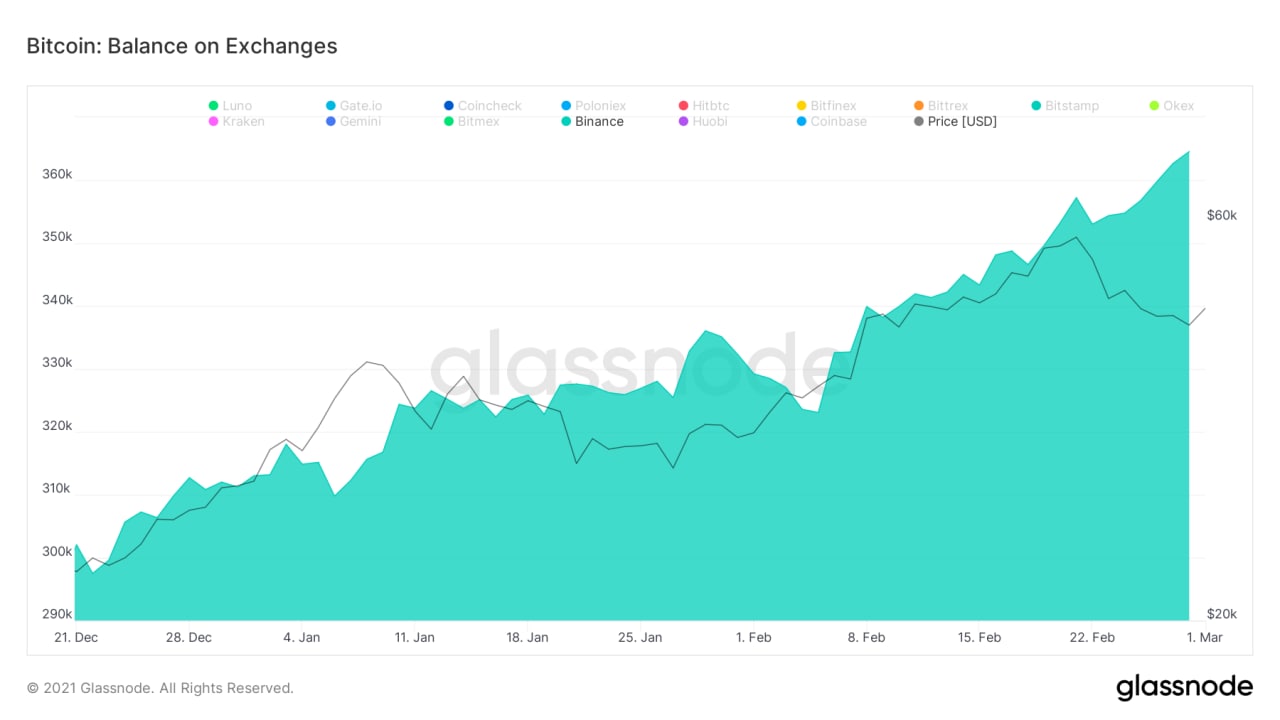Click the 8. Feb date axis label

tap(866, 637)
